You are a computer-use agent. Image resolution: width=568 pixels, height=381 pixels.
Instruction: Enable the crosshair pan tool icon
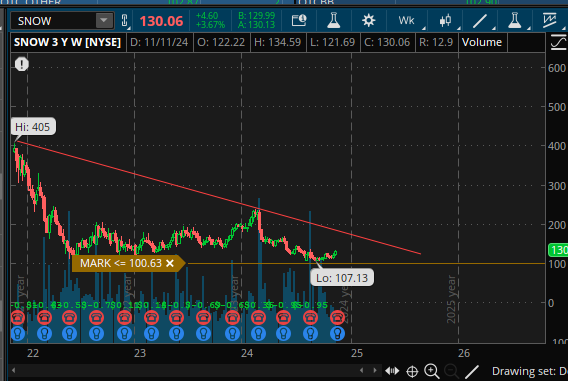412,371
